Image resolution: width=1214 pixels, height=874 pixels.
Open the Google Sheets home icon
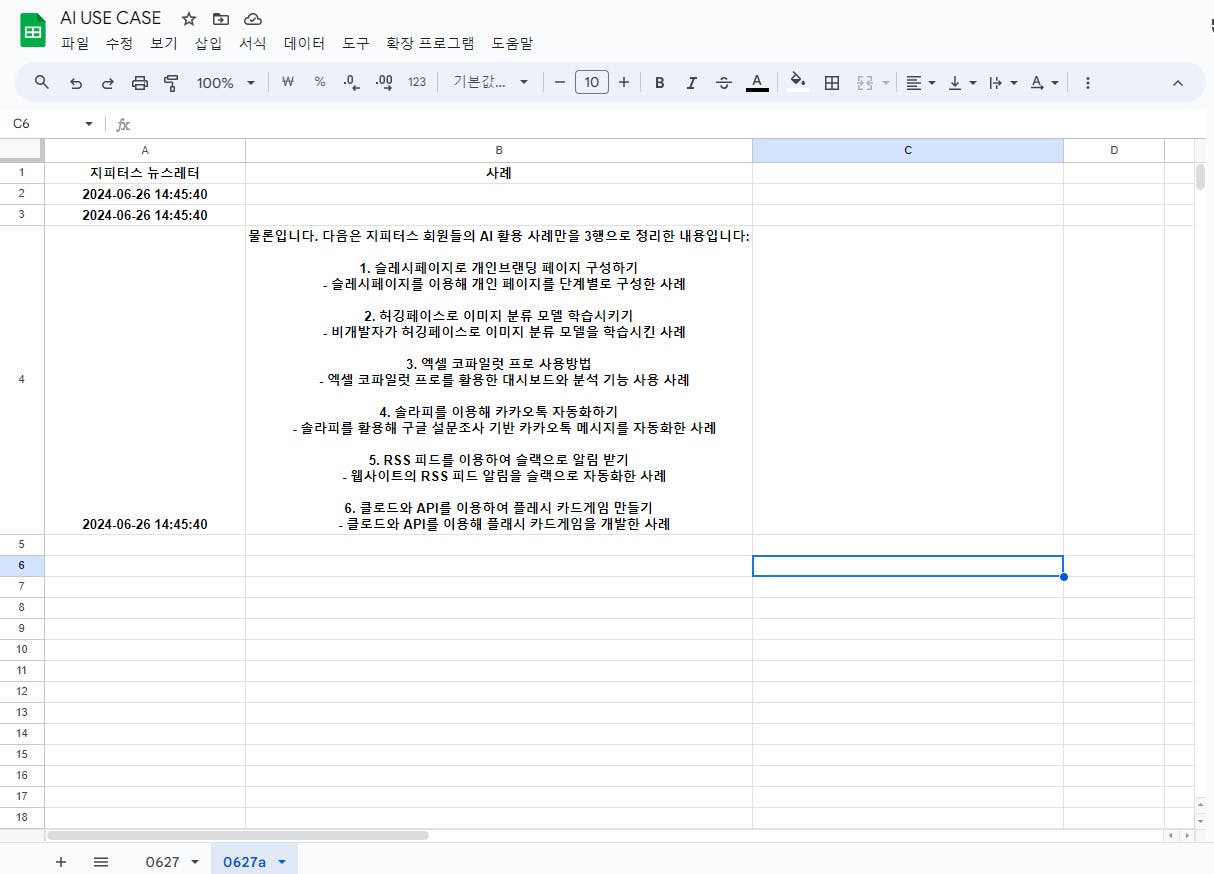click(x=33, y=30)
